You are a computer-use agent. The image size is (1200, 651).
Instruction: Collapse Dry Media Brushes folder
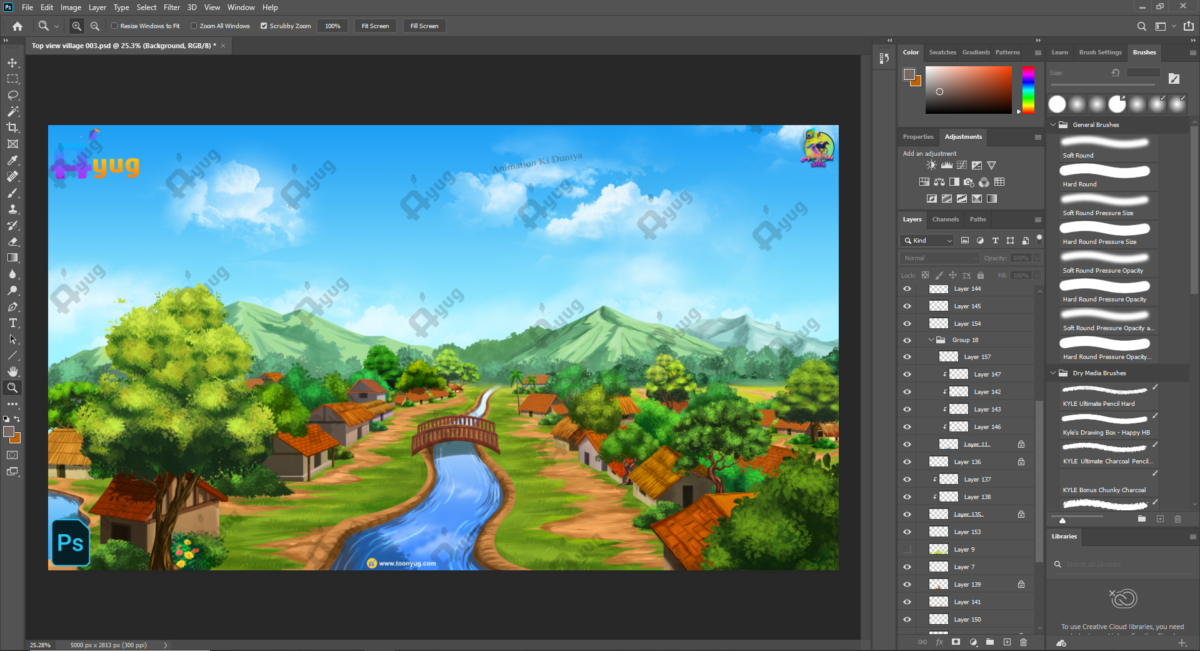tap(1054, 373)
